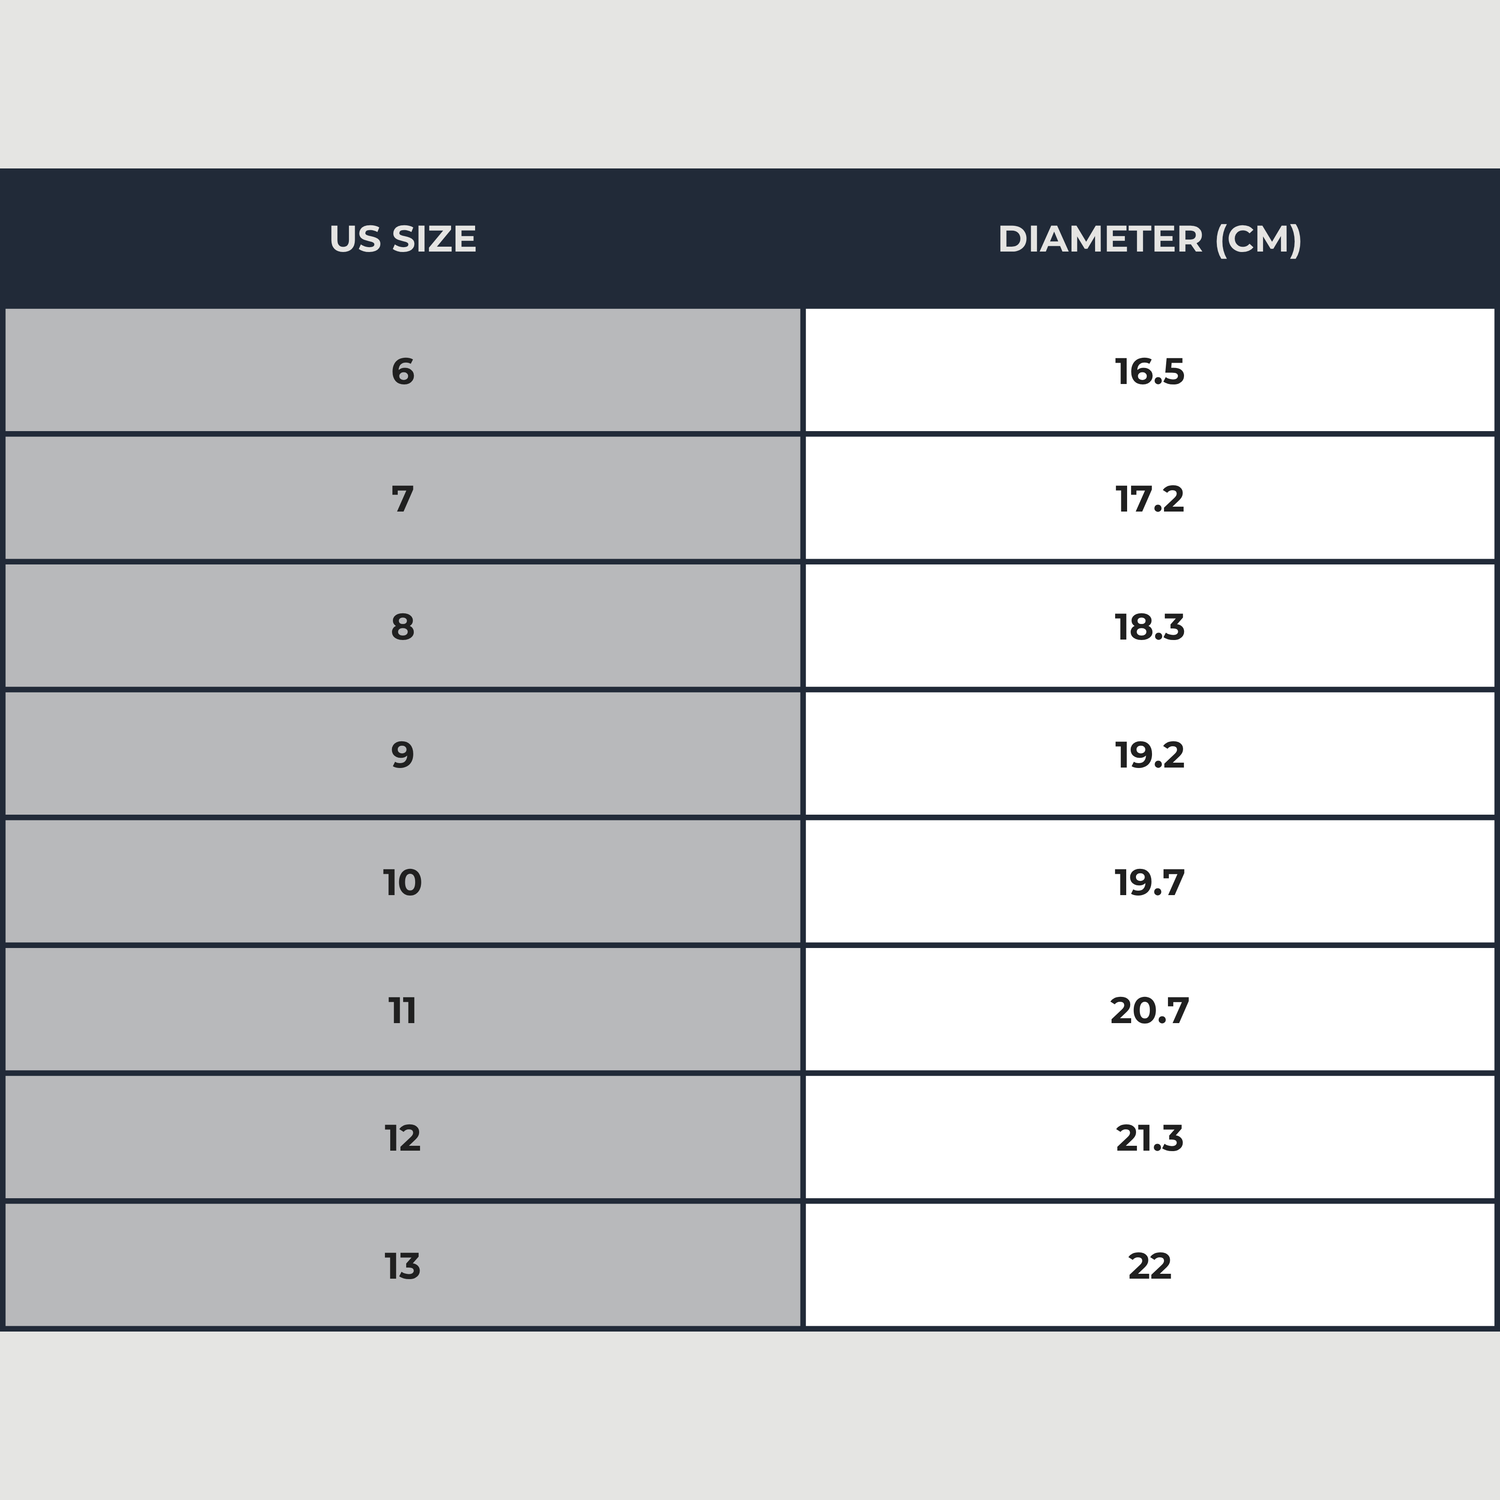Select the US size 7 cell
Image resolution: width=1500 pixels, height=1500 pixels.
pos(402,498)
